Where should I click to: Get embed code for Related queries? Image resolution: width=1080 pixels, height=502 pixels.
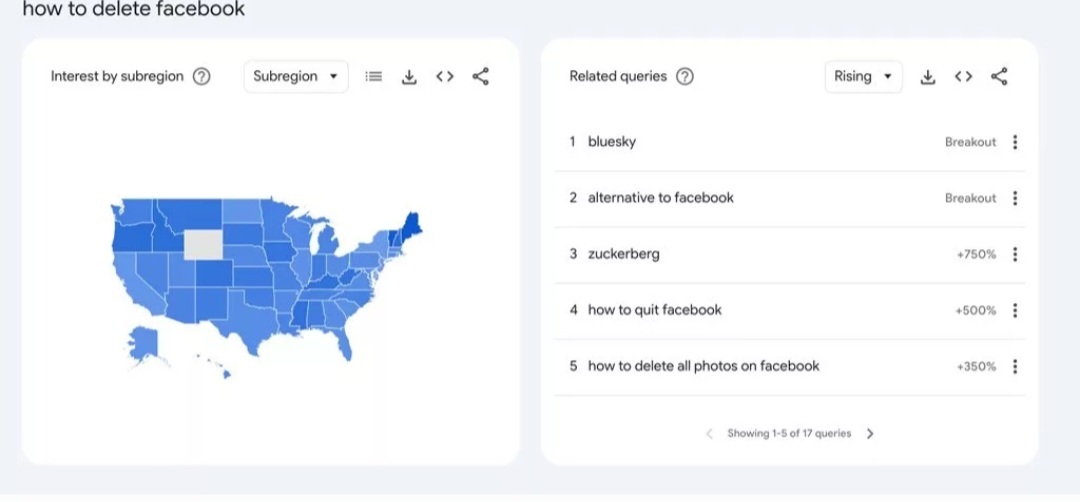964,76
